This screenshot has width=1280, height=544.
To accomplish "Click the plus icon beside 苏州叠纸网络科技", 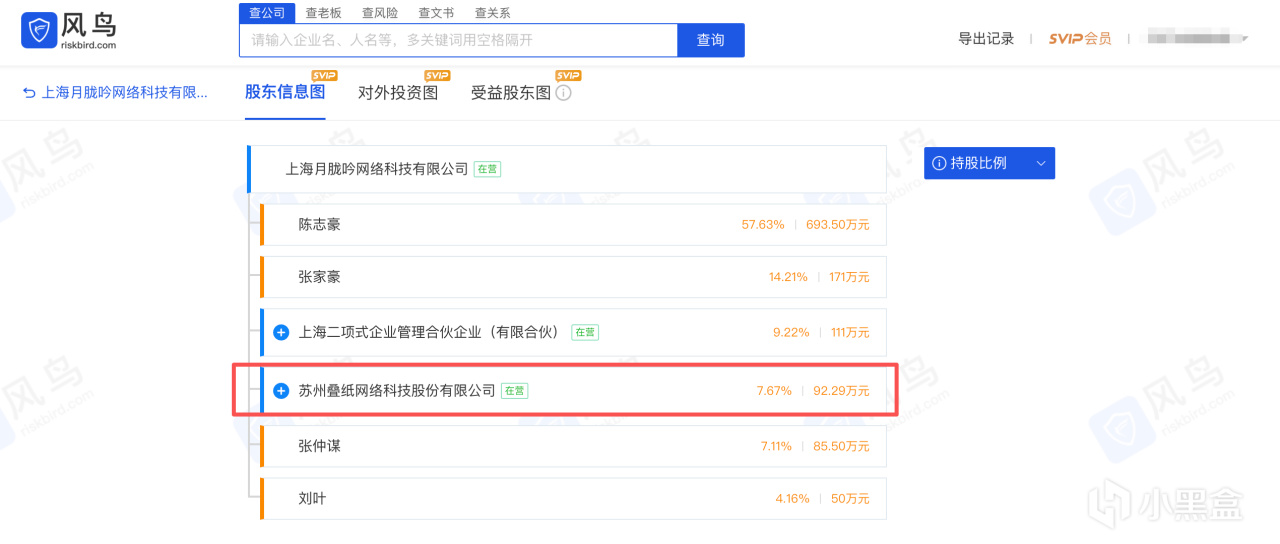I will tap(281, 391).
